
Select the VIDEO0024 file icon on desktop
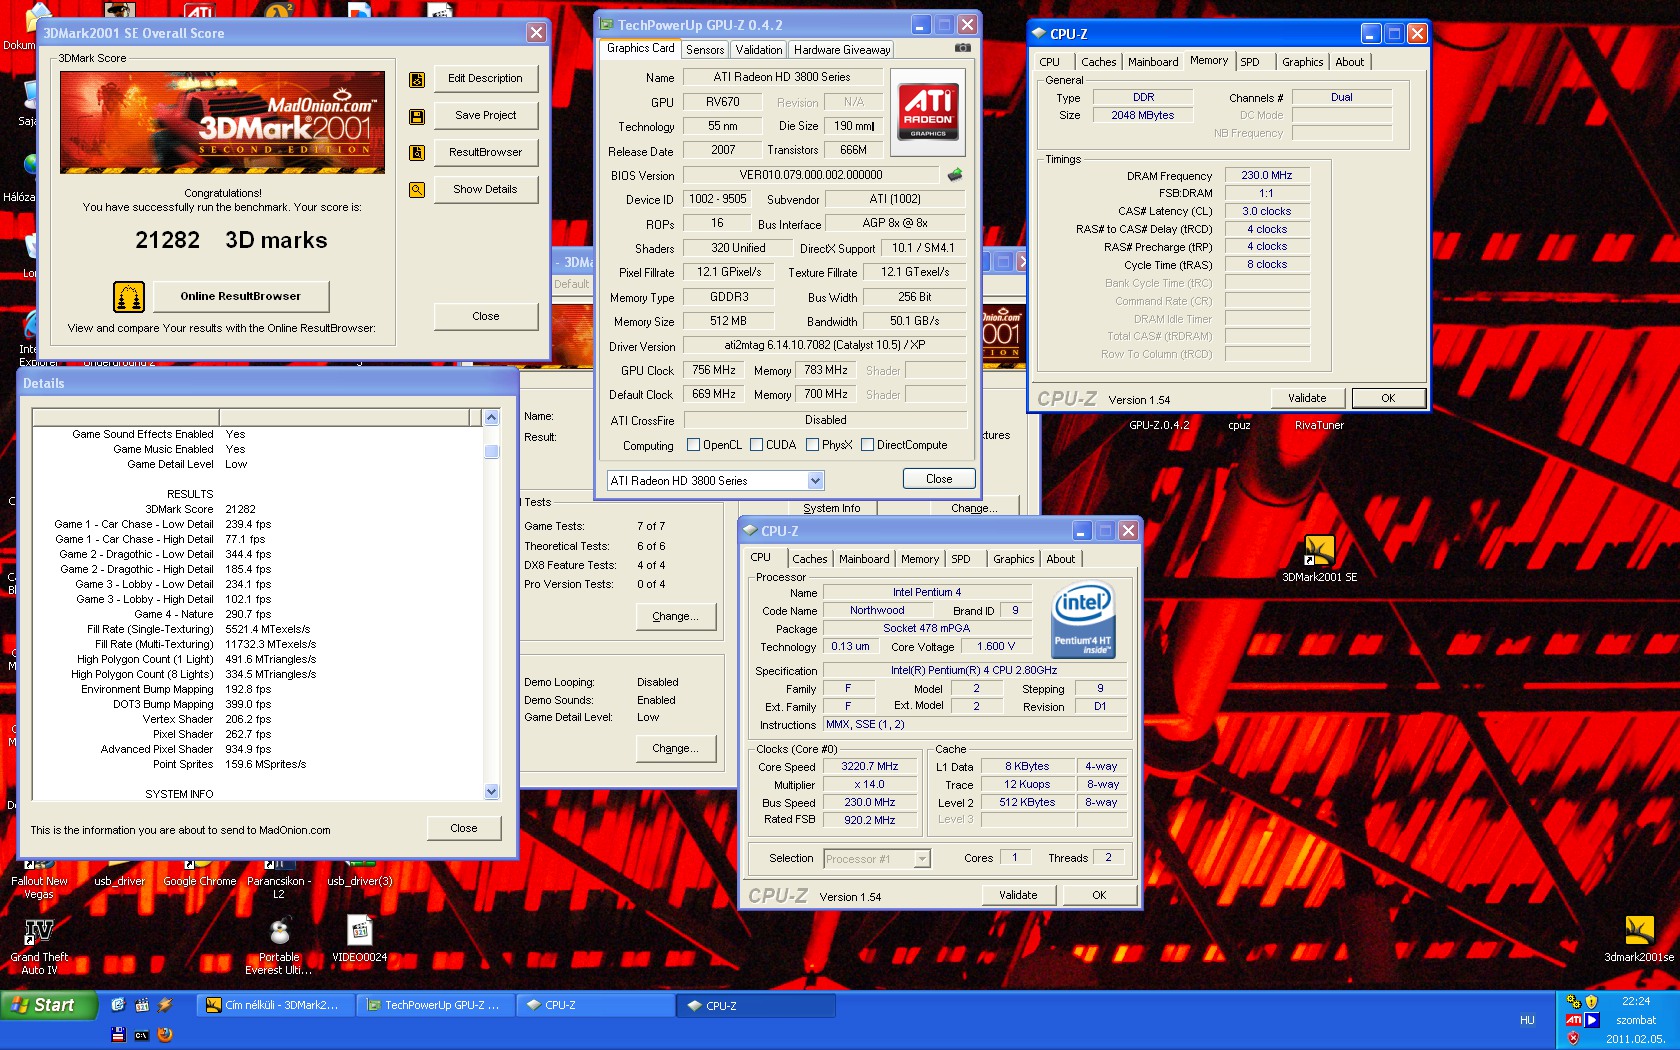pyautogui.click(x=360, y=939)
